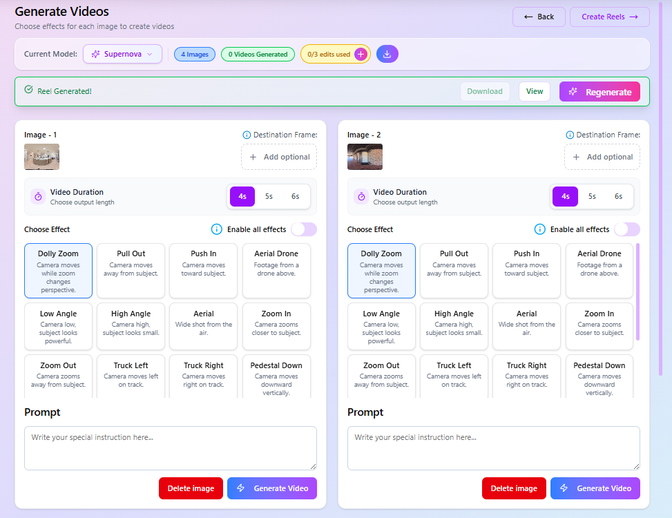The image size is (672, 518).
Task: Click the Regenerate button
Action: tap(600, 92)
